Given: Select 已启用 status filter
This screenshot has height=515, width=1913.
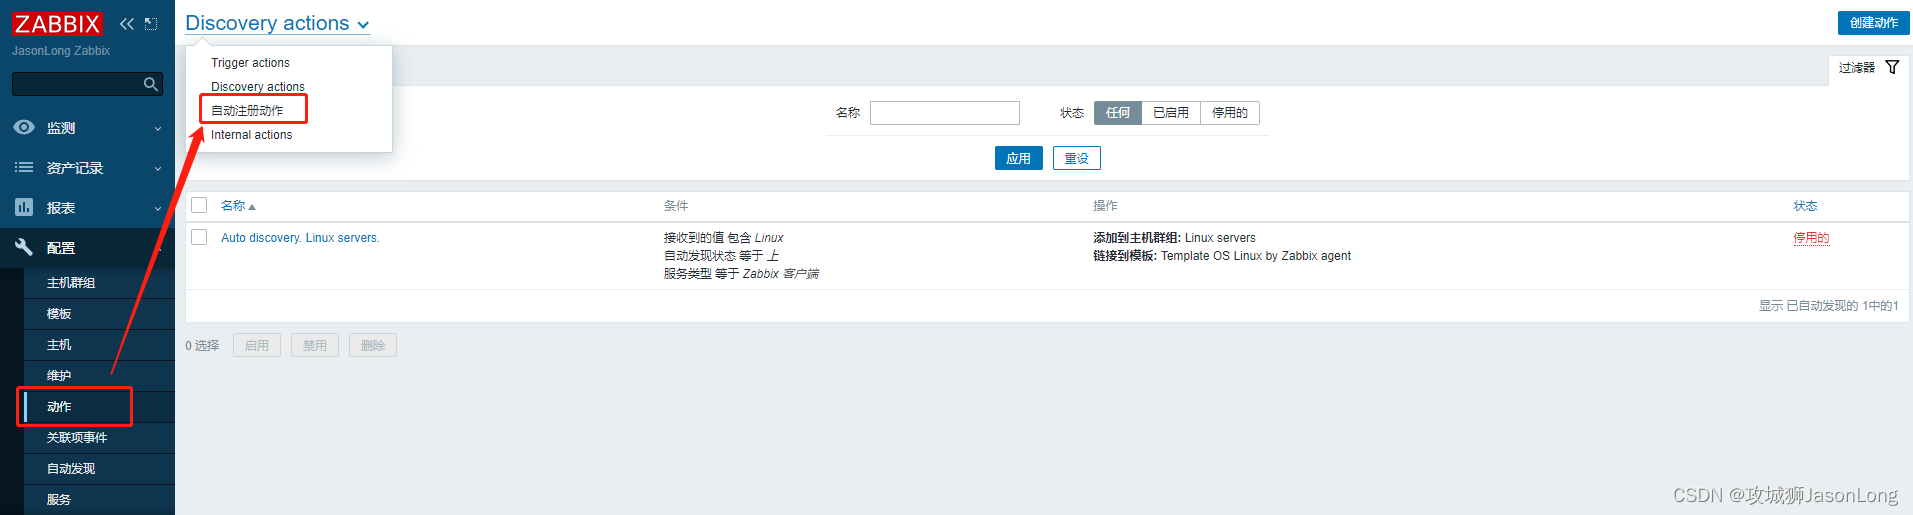Looking at the screenshot, I should (x=1171, y=113).
